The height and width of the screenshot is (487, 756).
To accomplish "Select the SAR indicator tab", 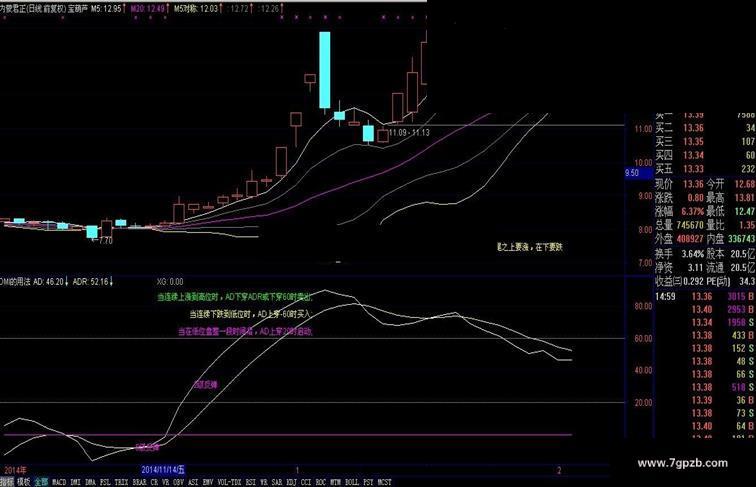I will (277, 482).
